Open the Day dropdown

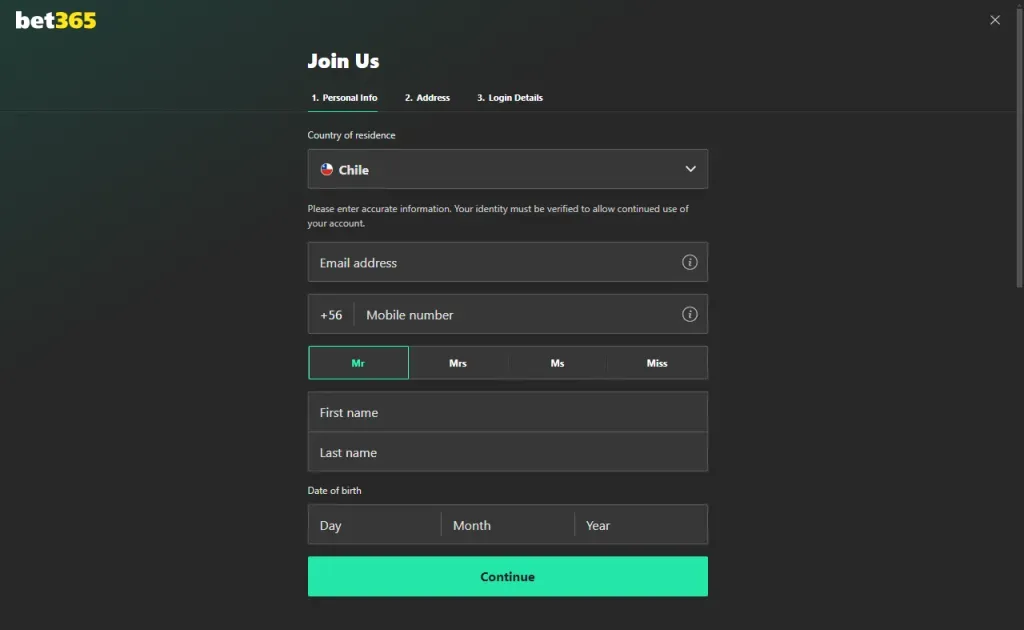(x=374, y=524)
